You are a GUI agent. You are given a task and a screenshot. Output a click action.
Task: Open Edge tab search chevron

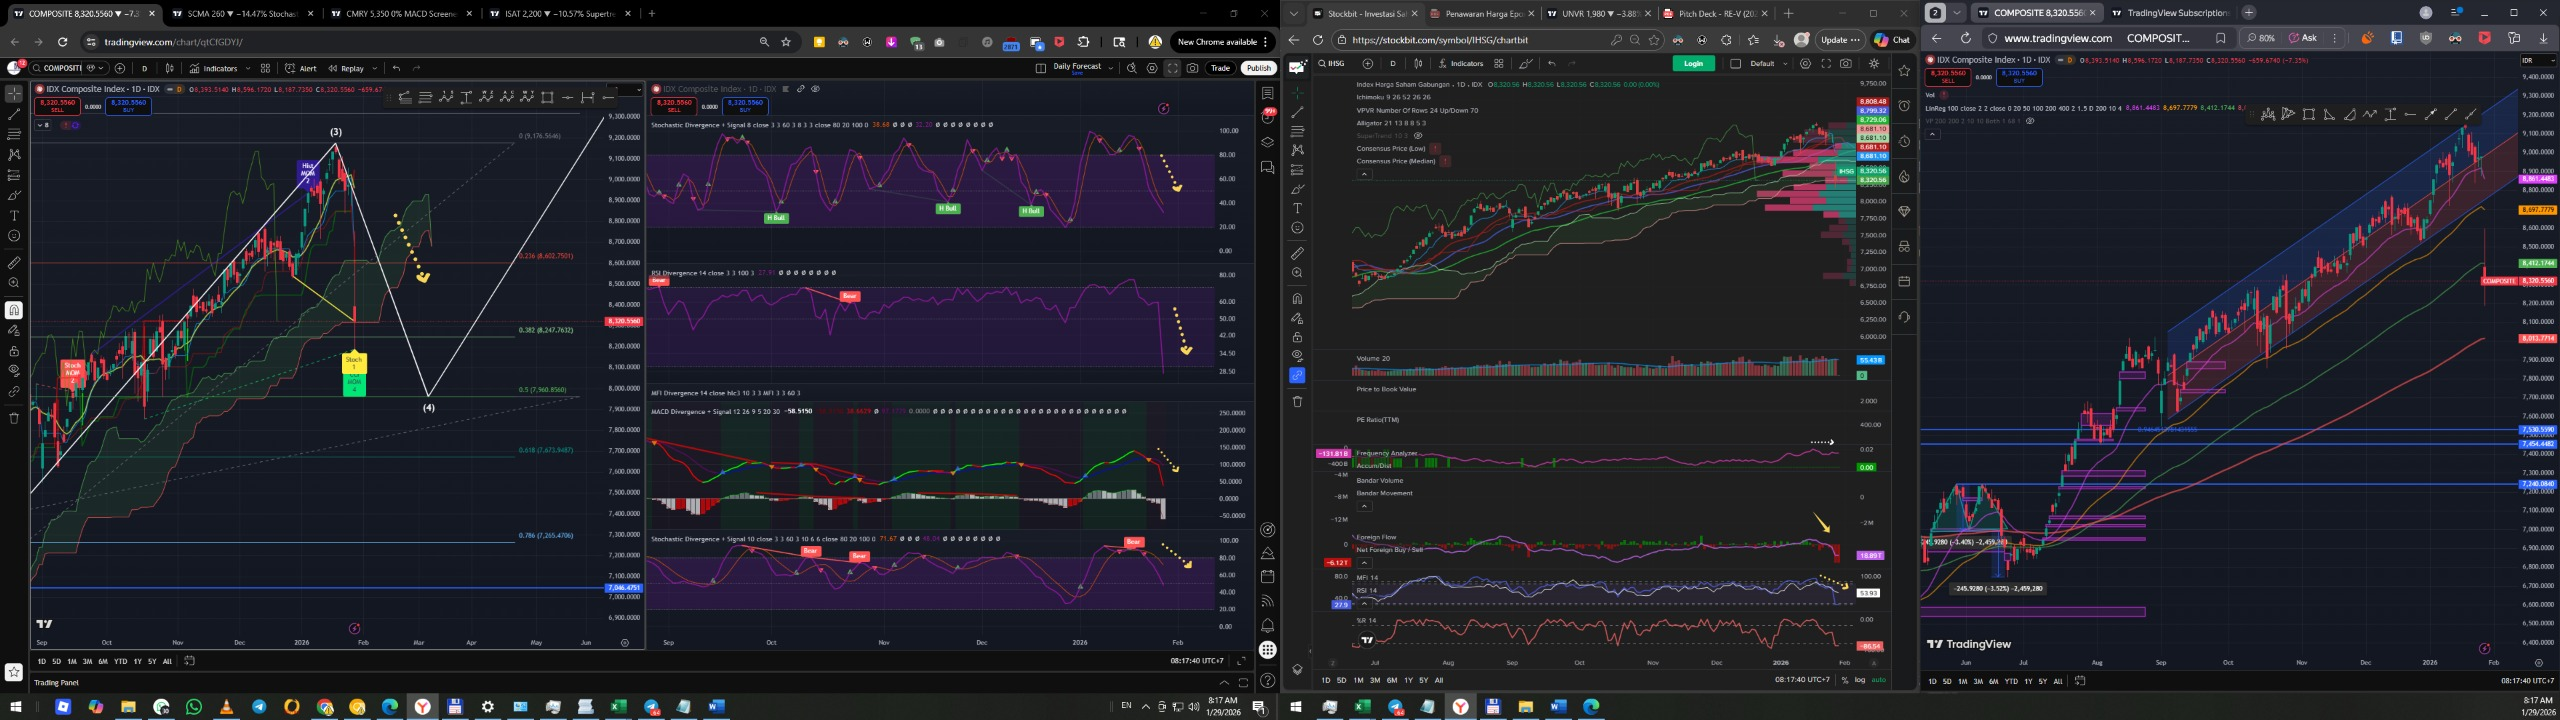pos(1294,13)
